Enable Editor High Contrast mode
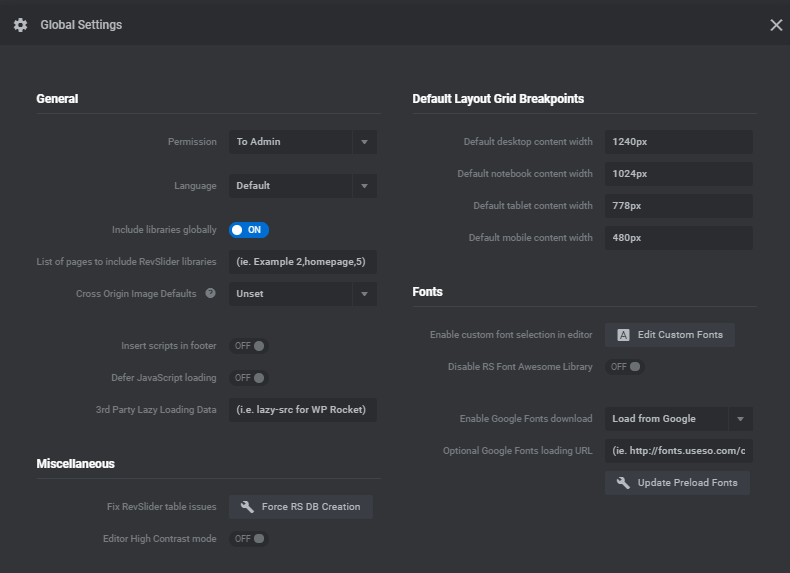 (249, 539)
